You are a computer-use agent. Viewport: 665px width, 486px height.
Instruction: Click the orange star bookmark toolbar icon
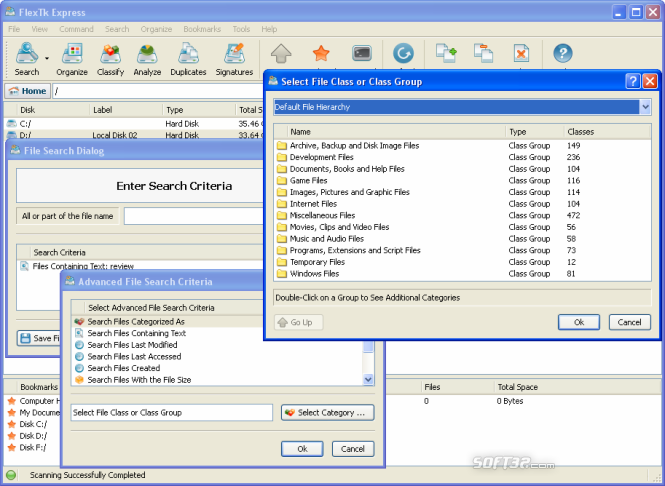pos(321,53)
